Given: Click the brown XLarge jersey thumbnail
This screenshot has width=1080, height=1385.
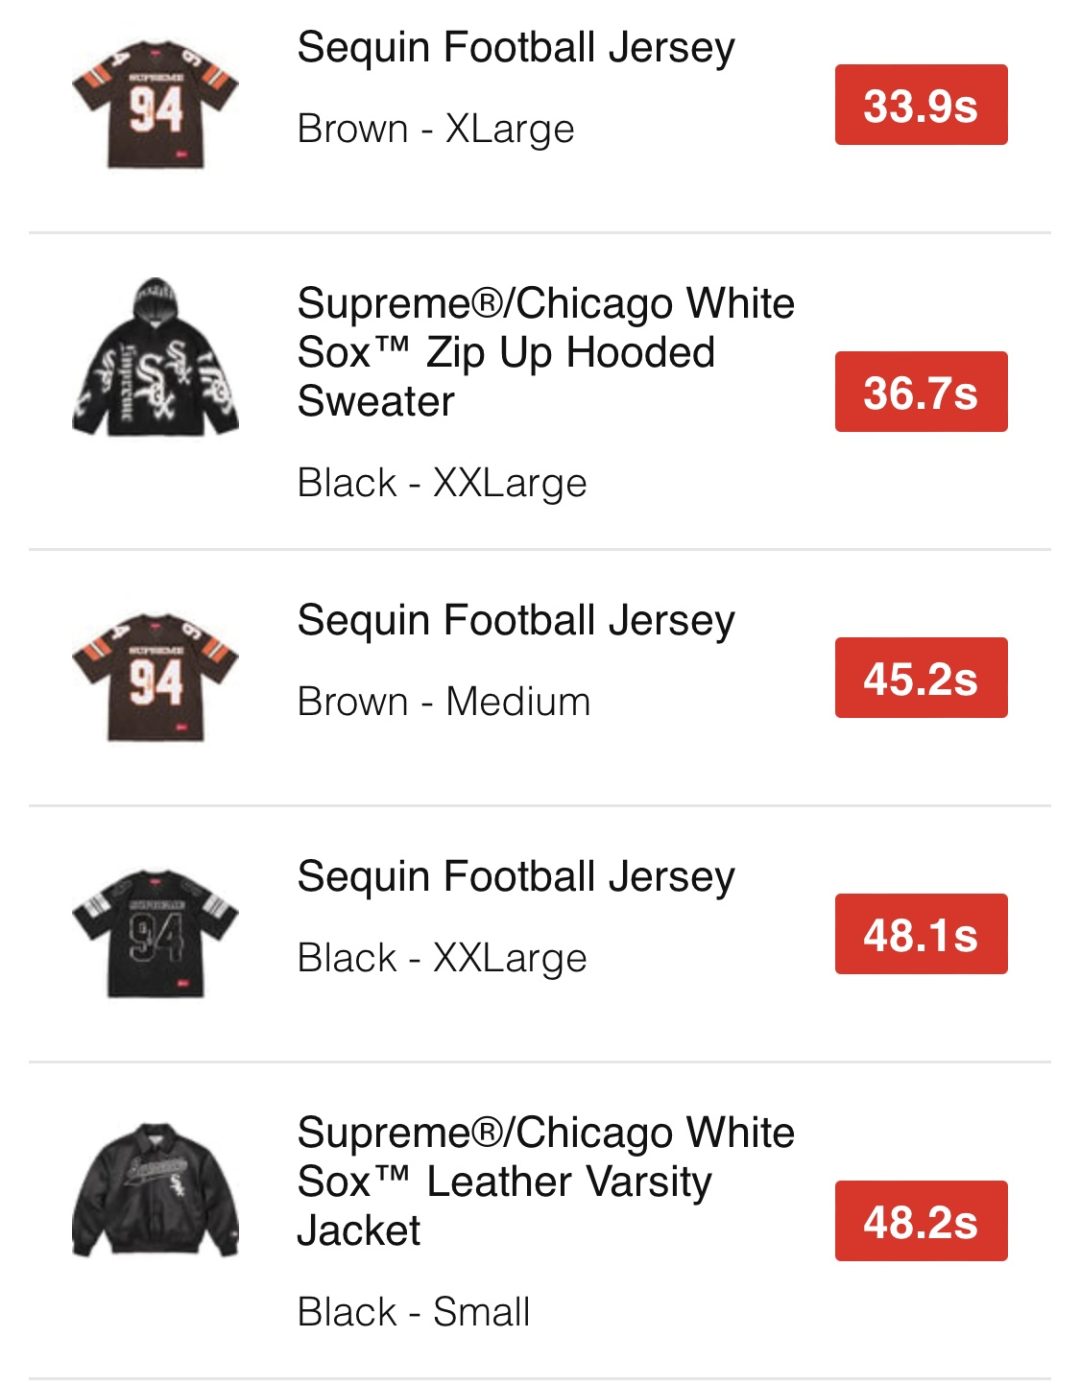Looking at the screenshot, I should click(x=155, y=105).
